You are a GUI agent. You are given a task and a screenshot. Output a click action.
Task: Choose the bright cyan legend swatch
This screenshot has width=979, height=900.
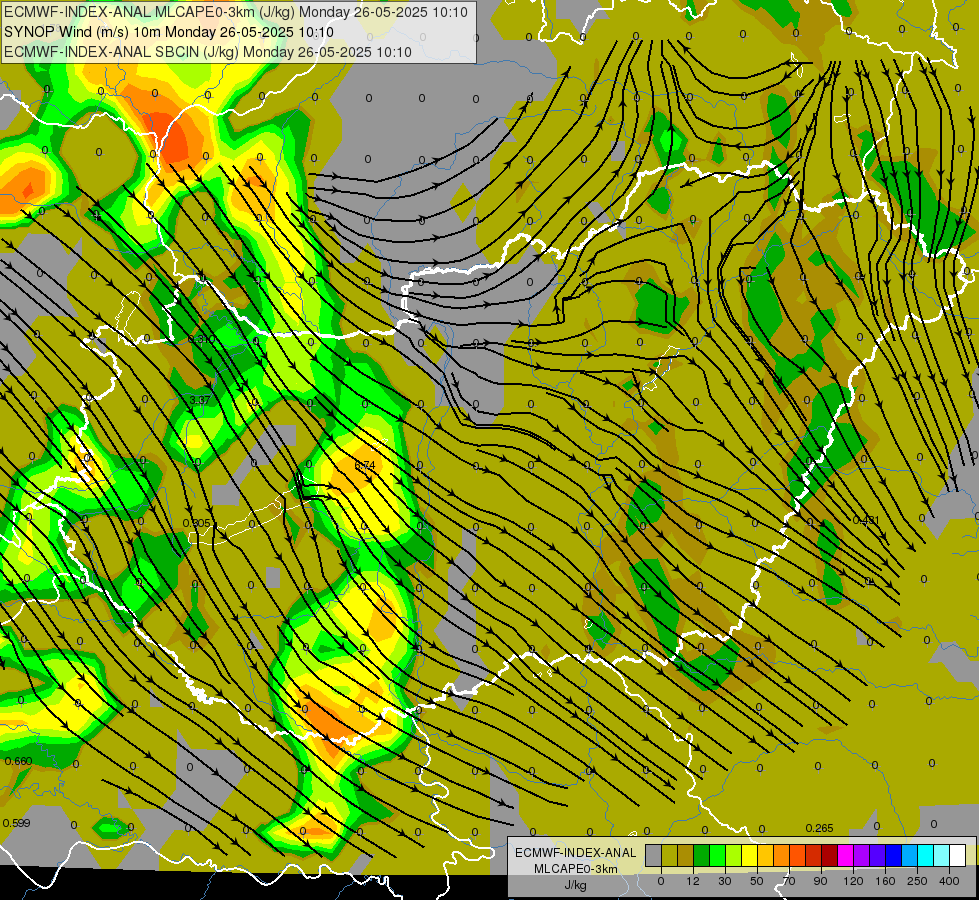[925, 856]
